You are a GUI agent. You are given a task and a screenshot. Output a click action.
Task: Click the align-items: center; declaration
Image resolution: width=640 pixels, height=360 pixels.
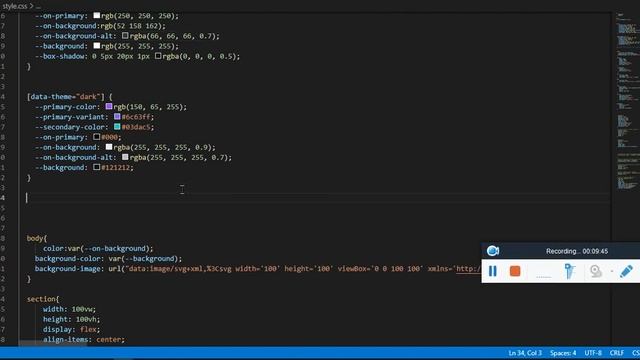tap(84, 340)
